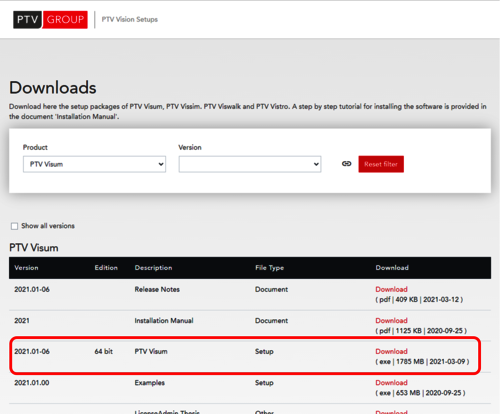Download the Examples setup exe
The height and width of the screenshot is (414, 500).
tap(391, 382)
